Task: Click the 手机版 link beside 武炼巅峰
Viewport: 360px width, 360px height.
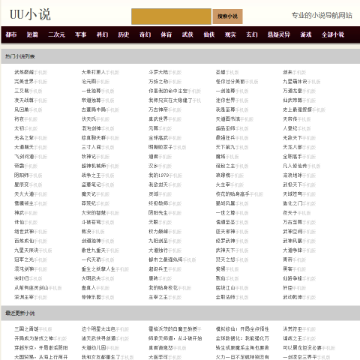Action: coord(41,72)
